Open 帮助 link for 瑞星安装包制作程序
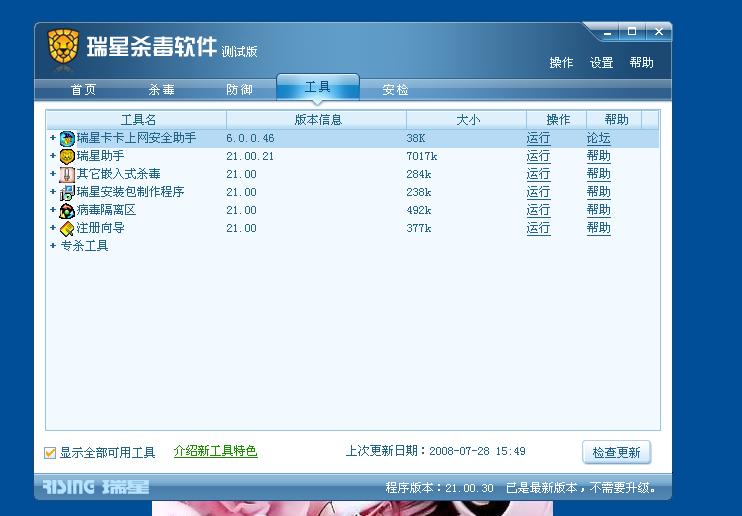This screenshot has height=516, width=742. point(599,192)
